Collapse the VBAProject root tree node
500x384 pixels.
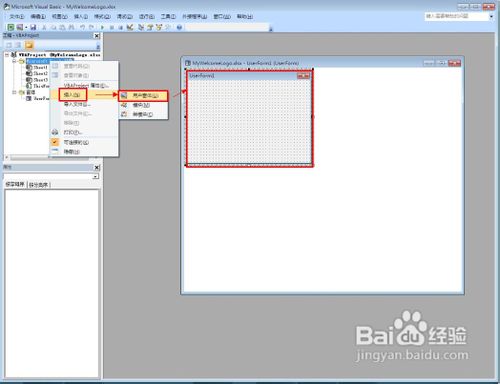pos(7,55)
